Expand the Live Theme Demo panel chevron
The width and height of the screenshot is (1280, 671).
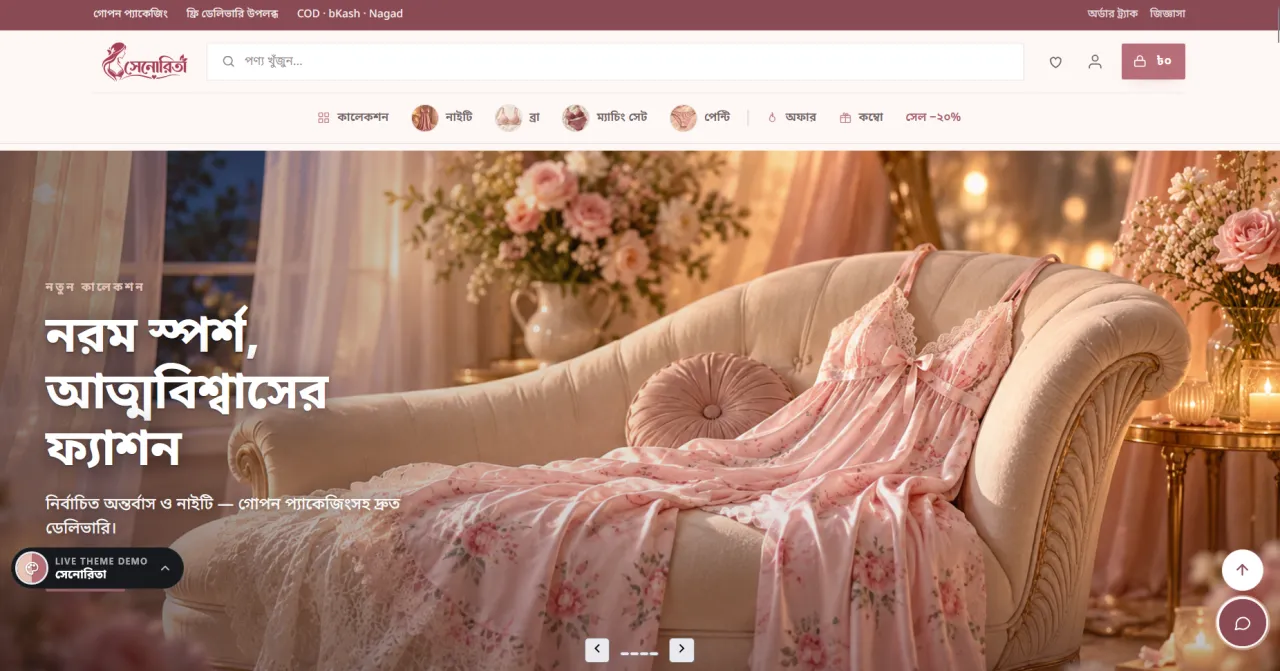165,568
